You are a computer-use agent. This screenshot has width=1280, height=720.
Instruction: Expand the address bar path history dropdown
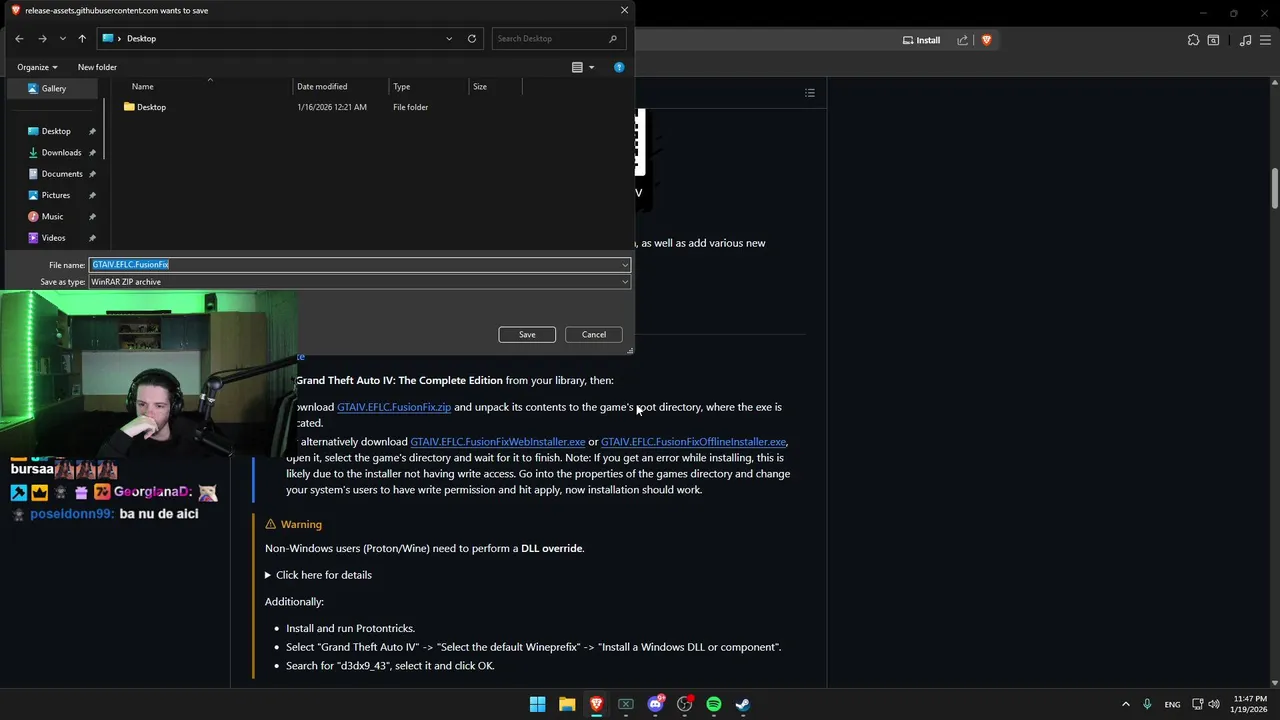point(449,38)
